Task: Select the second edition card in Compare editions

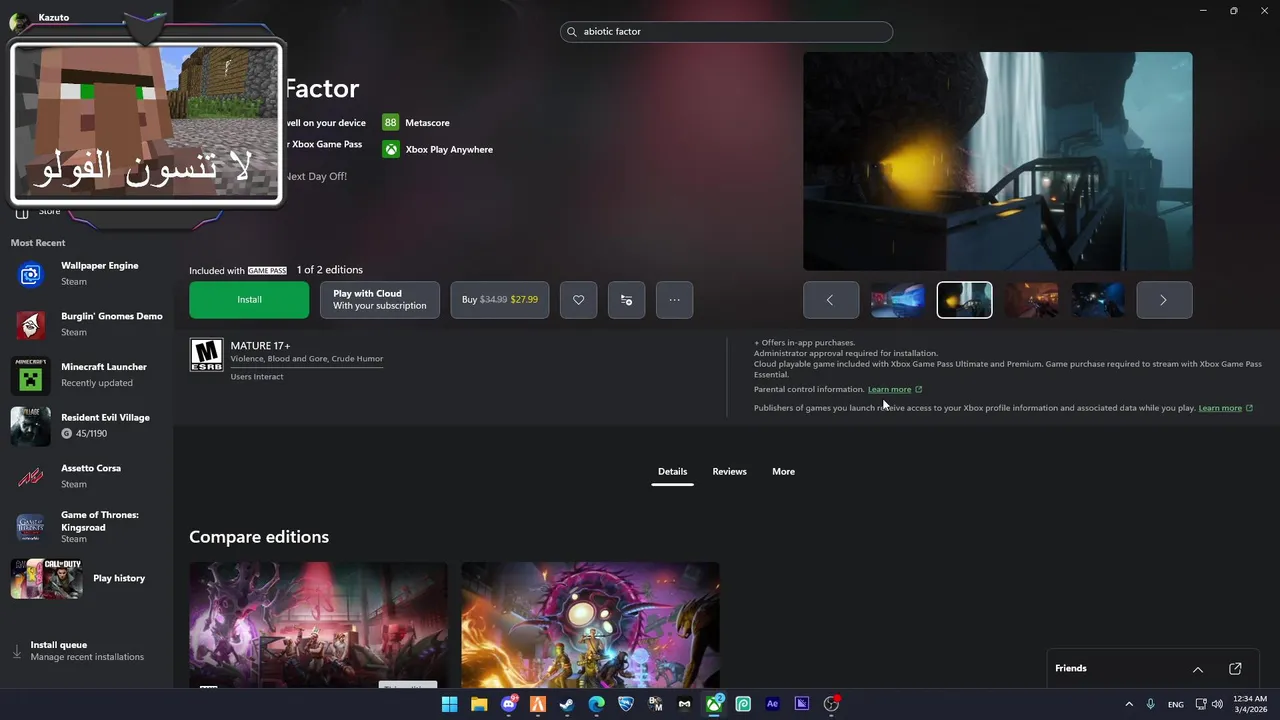Action: (590, 625)
